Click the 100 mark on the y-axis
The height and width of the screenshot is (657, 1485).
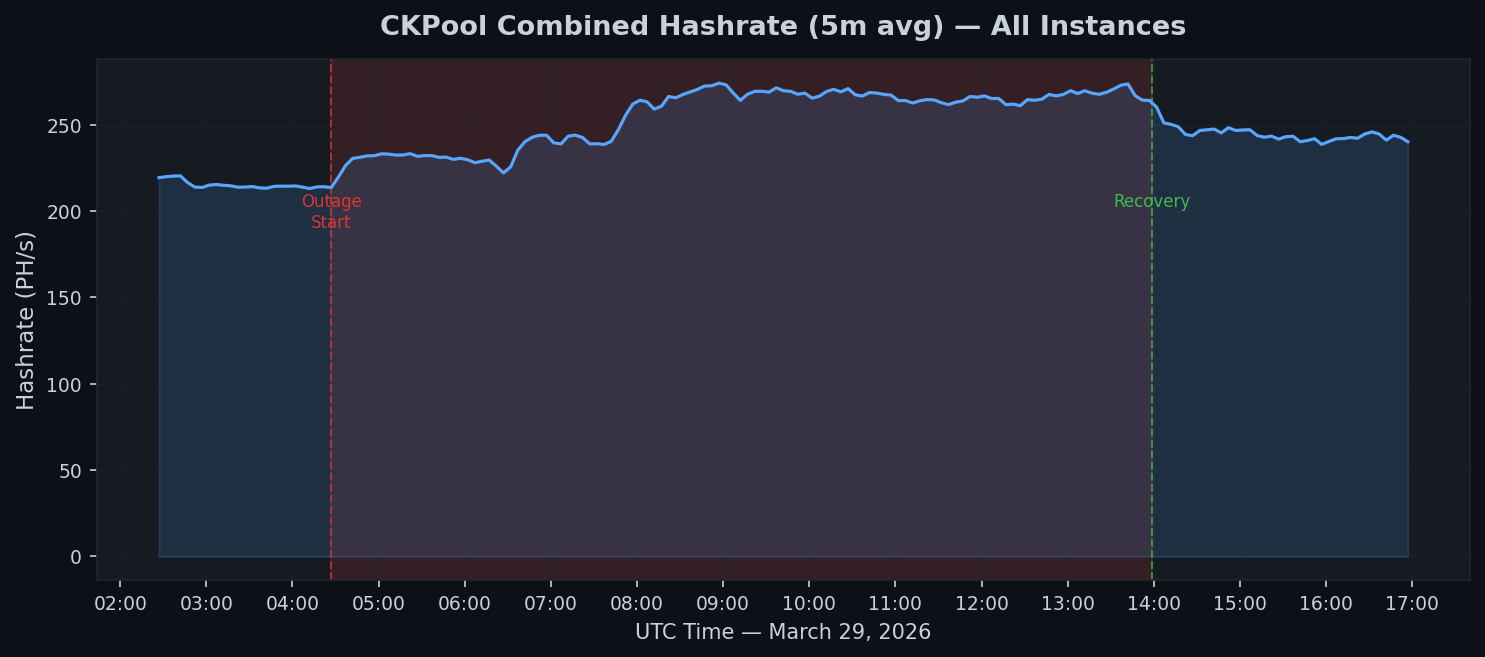64,384
